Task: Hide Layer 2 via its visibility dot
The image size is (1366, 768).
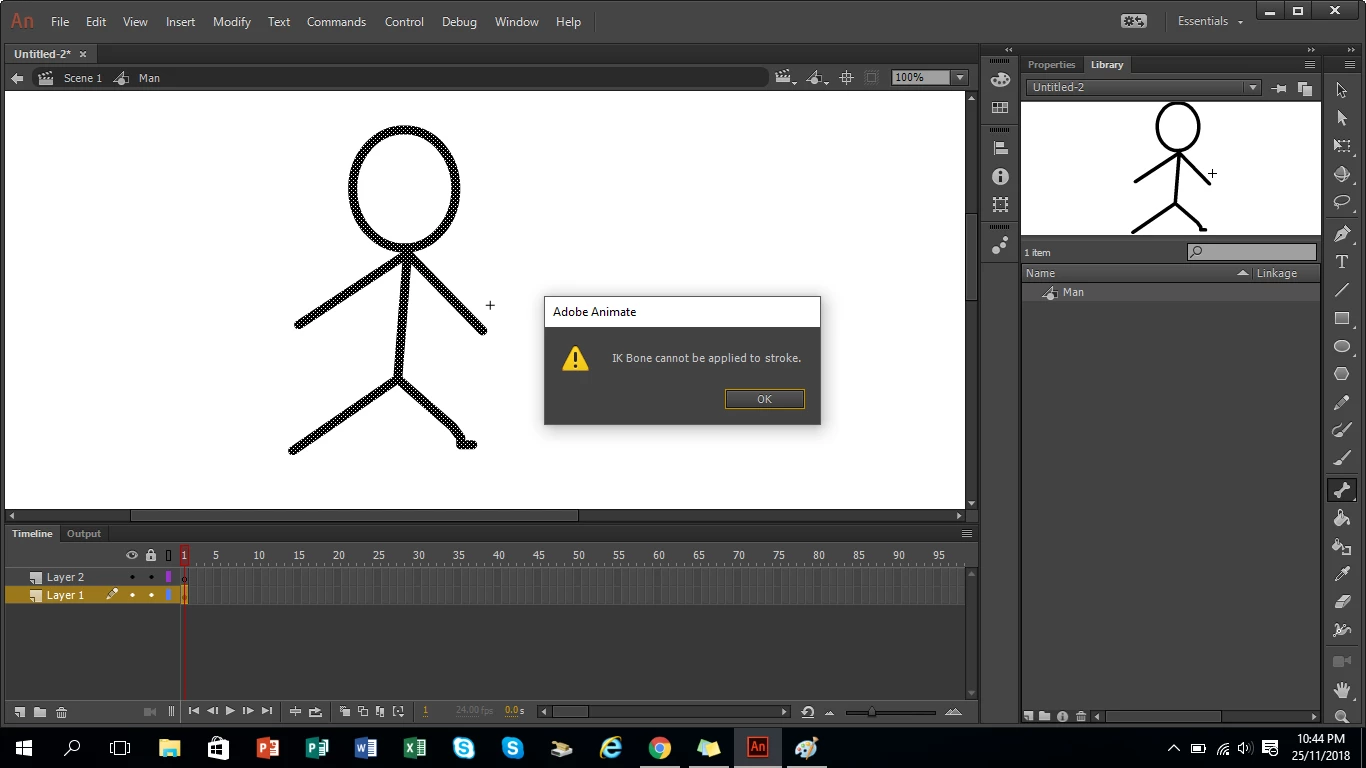Action: (132, 577)
